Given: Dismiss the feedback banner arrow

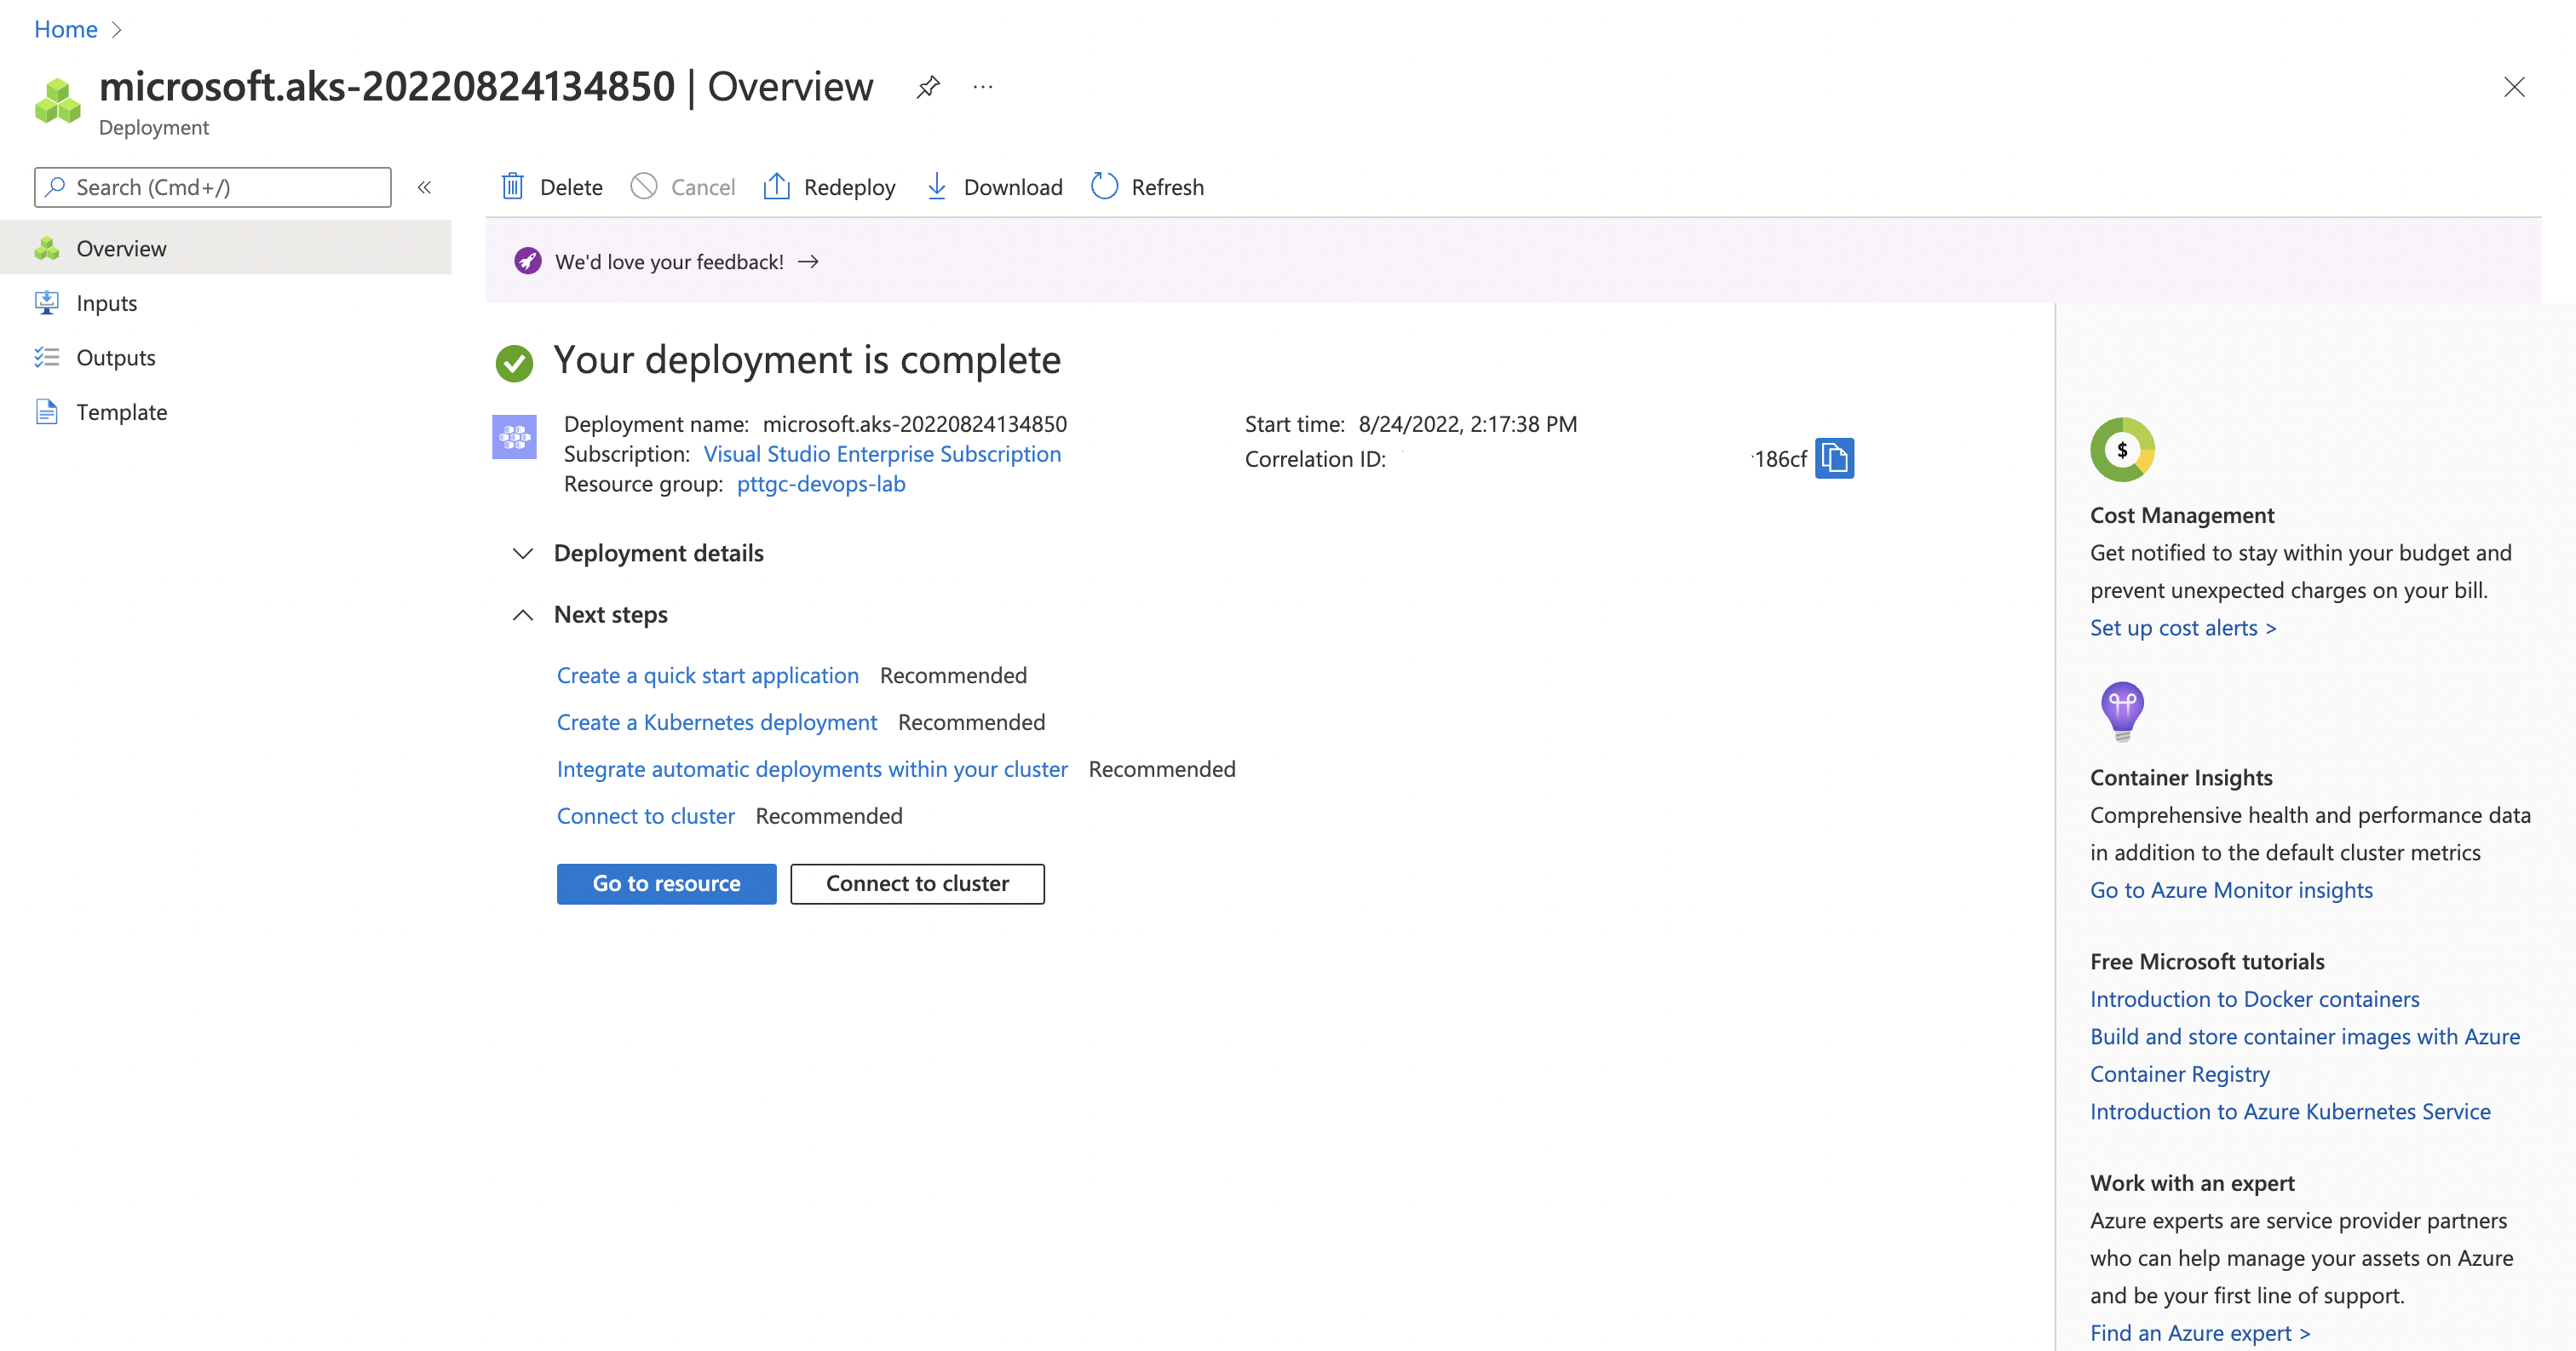Looking at the screenshot, I should (x=808, y=261).
